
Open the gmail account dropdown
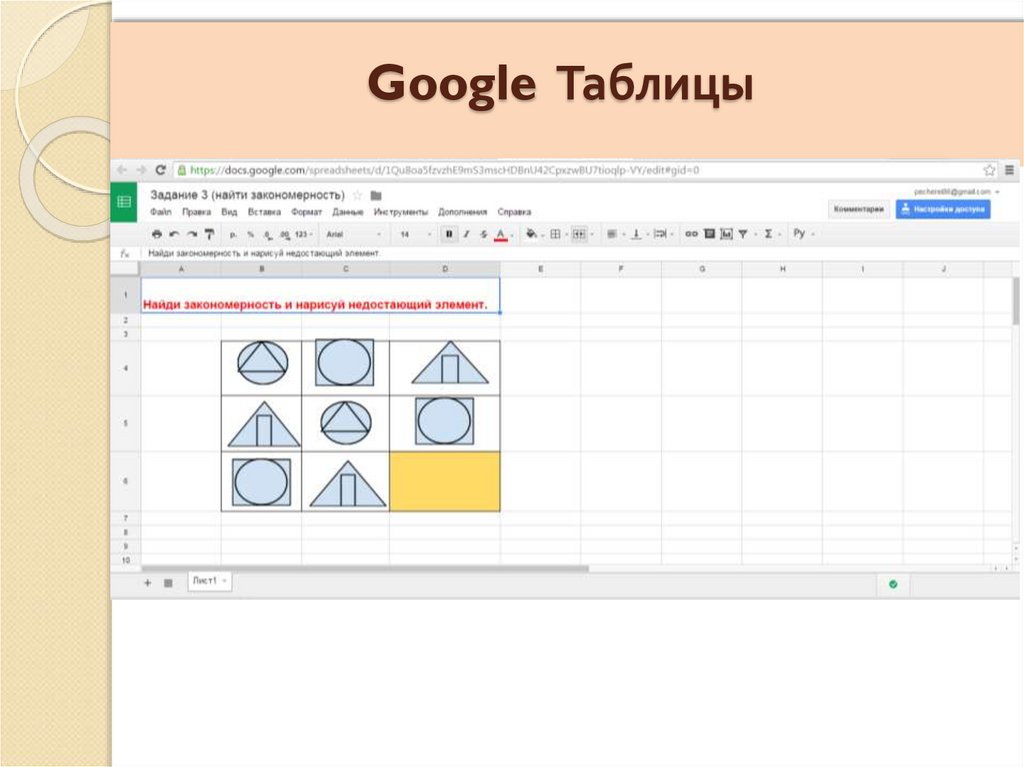click(957, 191)
